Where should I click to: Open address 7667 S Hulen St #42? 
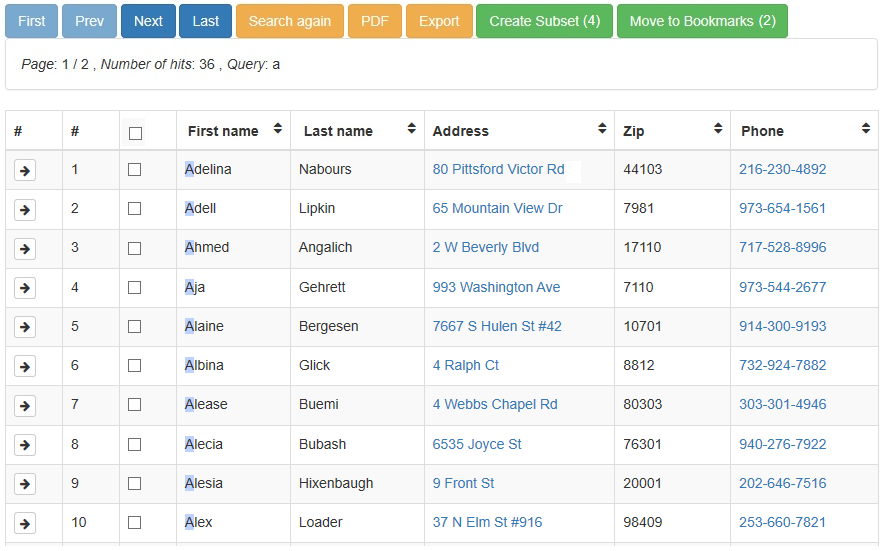[x=497, y=326]
